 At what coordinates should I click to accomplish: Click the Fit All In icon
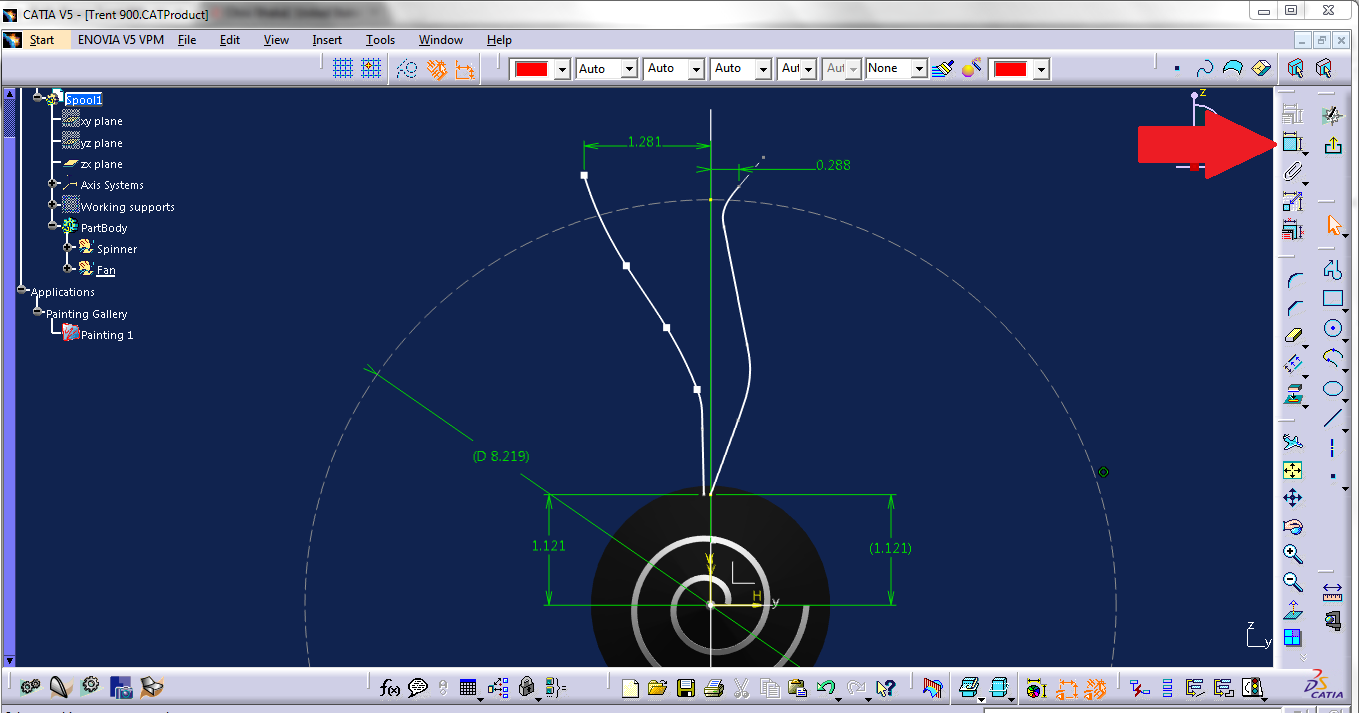click(1292, 469)
